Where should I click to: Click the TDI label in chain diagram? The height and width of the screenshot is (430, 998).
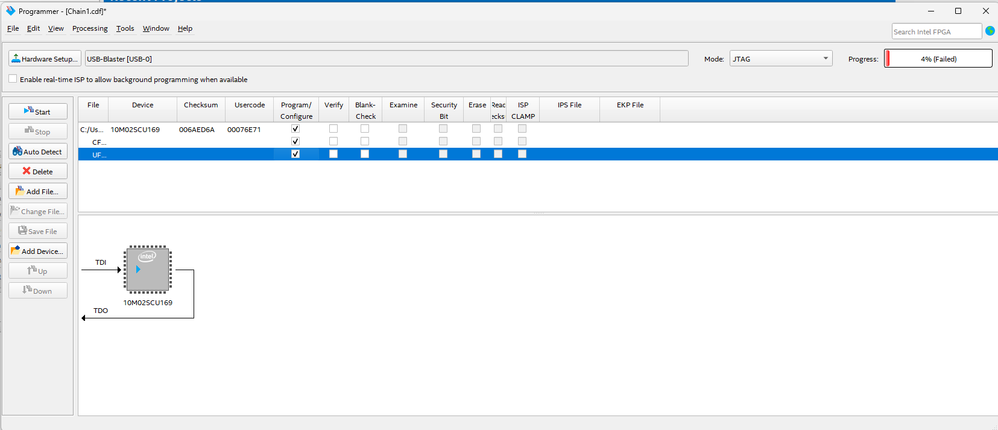[101, 262]
